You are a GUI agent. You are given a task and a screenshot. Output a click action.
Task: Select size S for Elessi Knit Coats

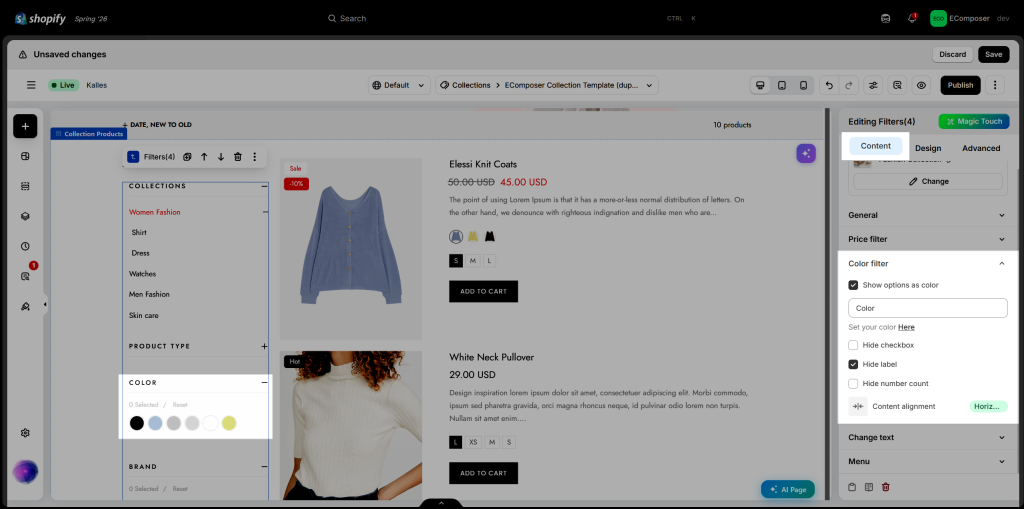456,261
